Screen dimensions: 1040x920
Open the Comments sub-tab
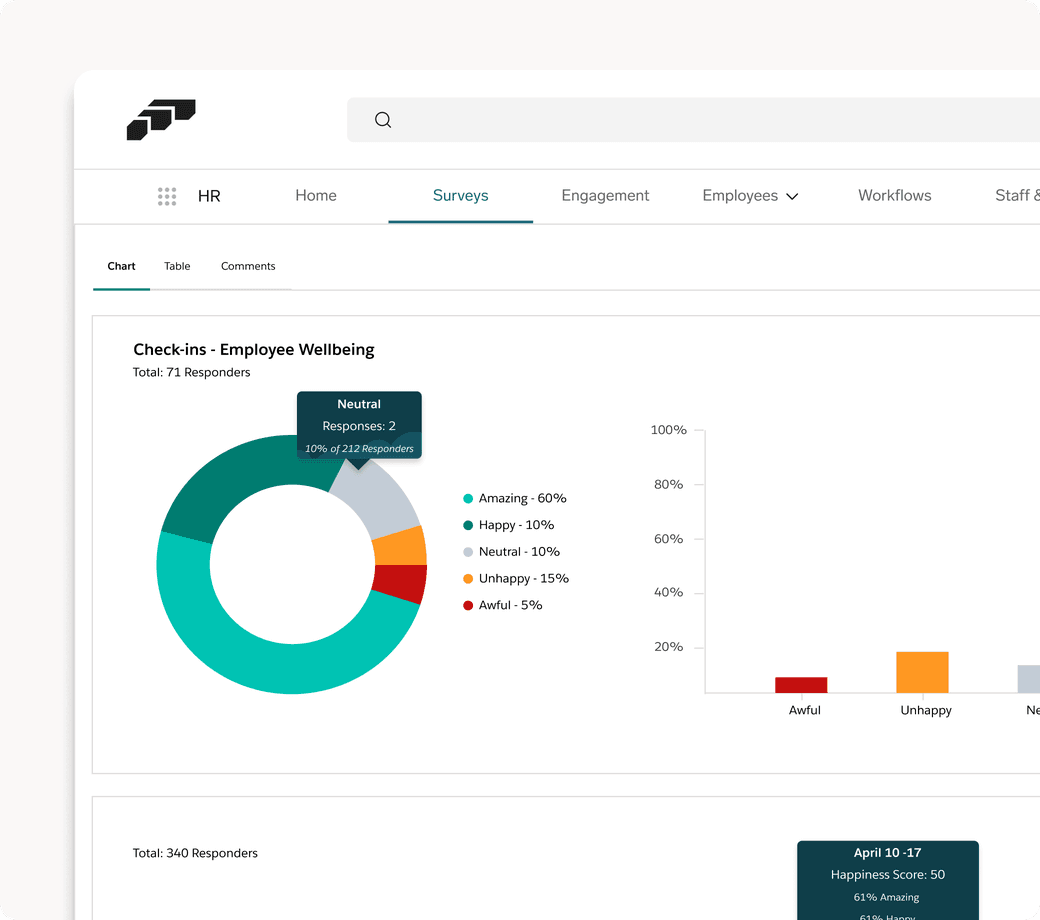[x=248, y=266]
